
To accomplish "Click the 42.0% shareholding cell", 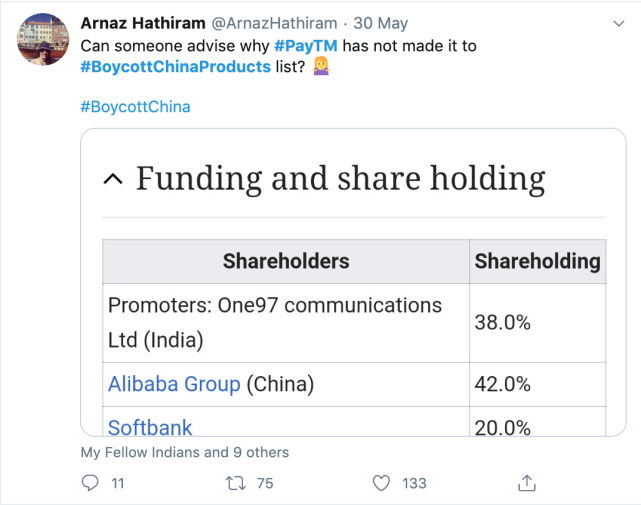I will (x=502, y=384).
